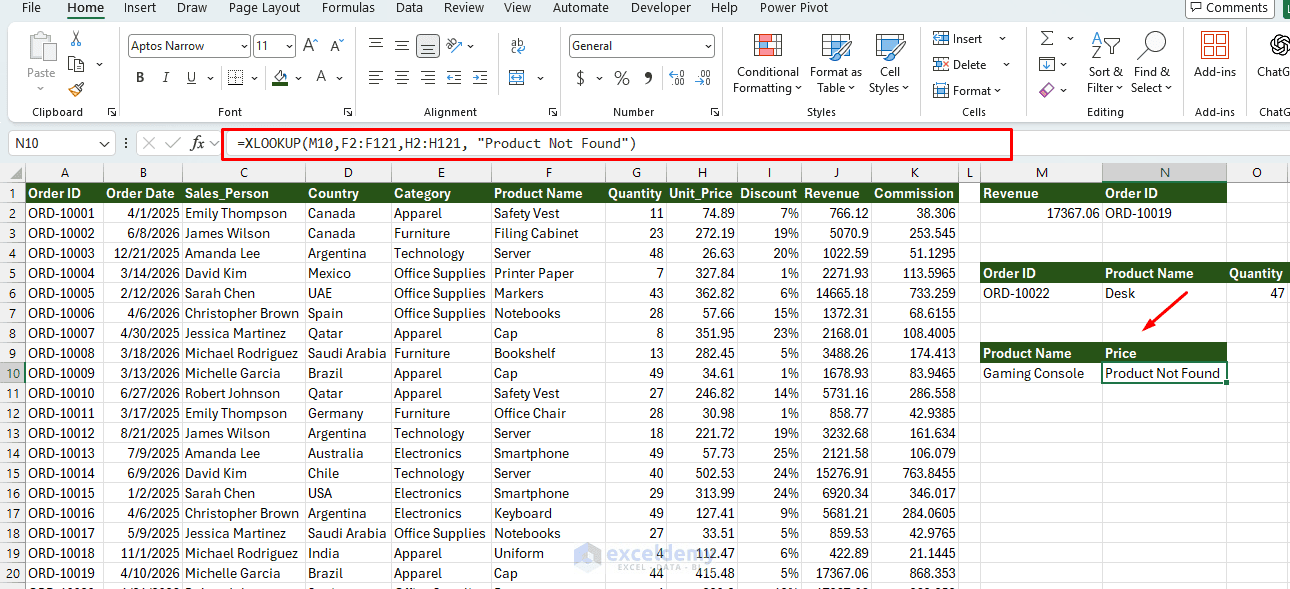Open Alignment settings dialog launcher

(x=553, y=112)
